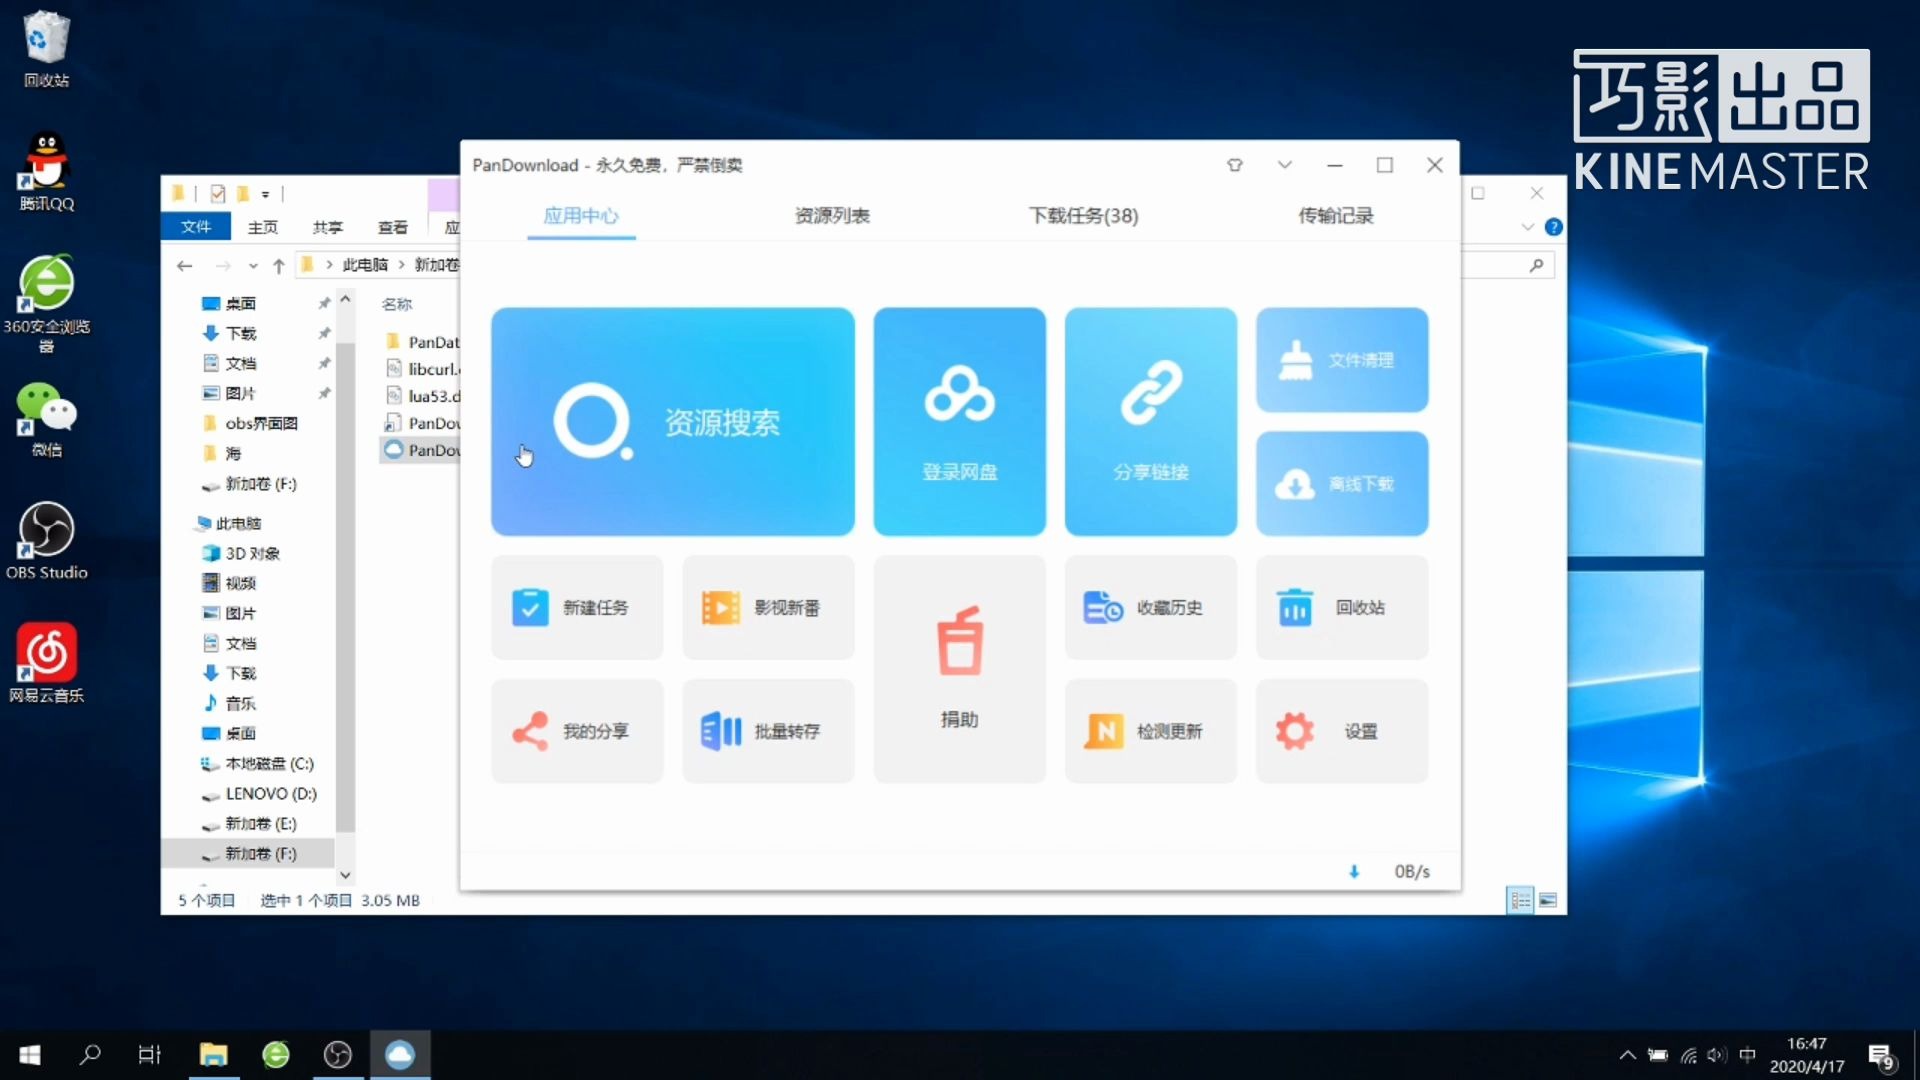Screen dimensions: 1920x1080
Task: Expand the Explorer ribbon chevron
Action: coord(1528,227)
